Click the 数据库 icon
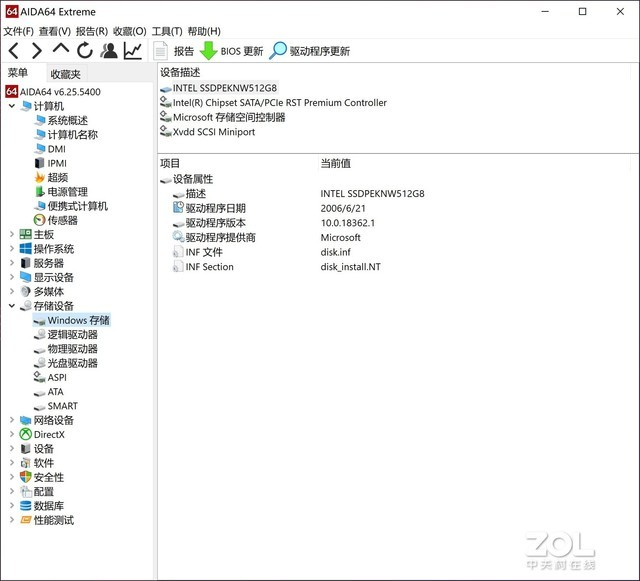 point(26,506)
